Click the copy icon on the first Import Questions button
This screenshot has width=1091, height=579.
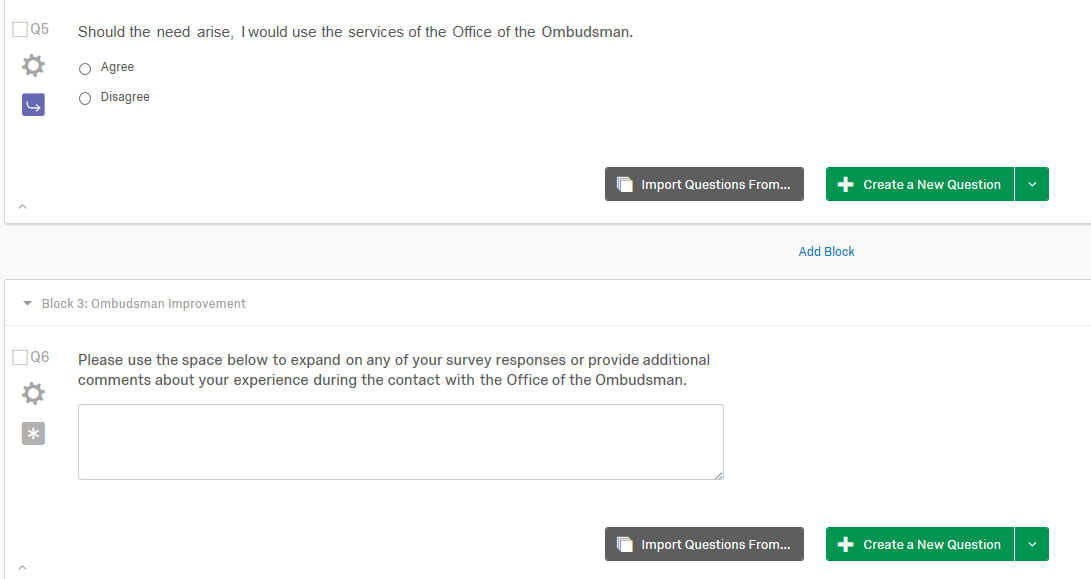625,184
